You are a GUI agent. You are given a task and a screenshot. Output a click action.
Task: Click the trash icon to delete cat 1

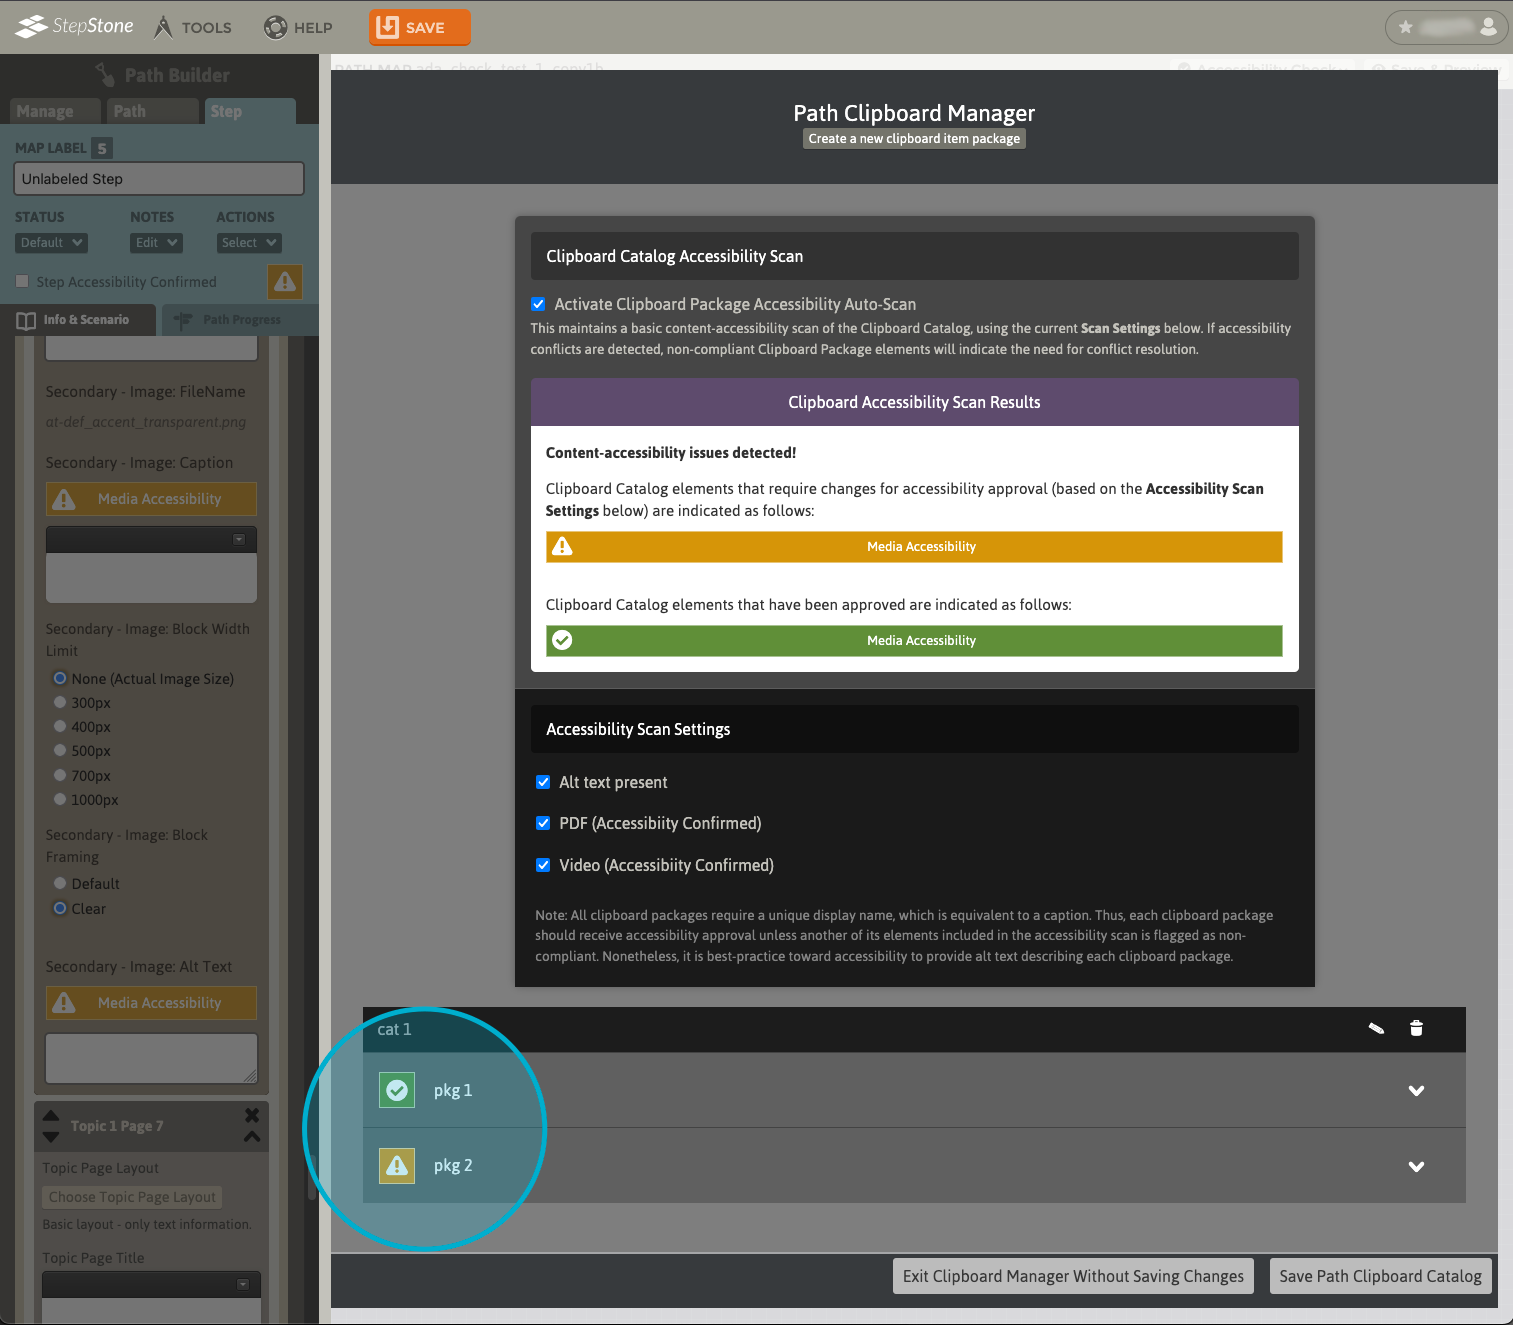[x=1416, y=1028]
